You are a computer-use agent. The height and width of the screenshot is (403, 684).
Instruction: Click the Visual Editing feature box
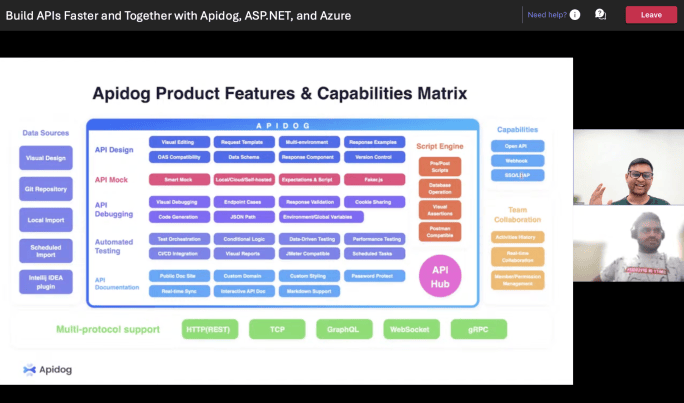(x=179, y=142)
